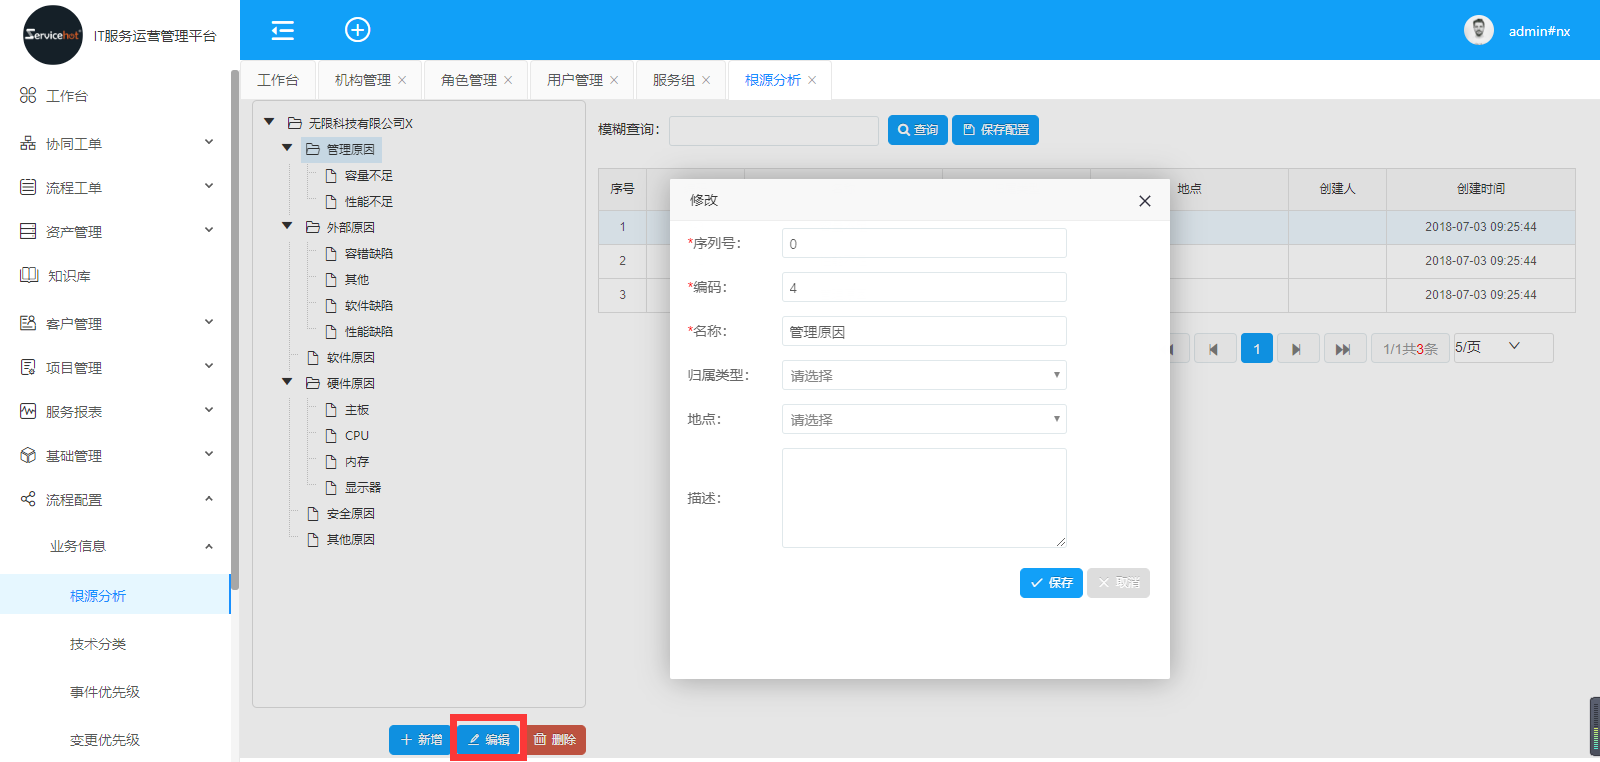This screenshot has height=762, width=1600.
Task: Collapse the 外部原因 tree node
Action: pos(287,227)
